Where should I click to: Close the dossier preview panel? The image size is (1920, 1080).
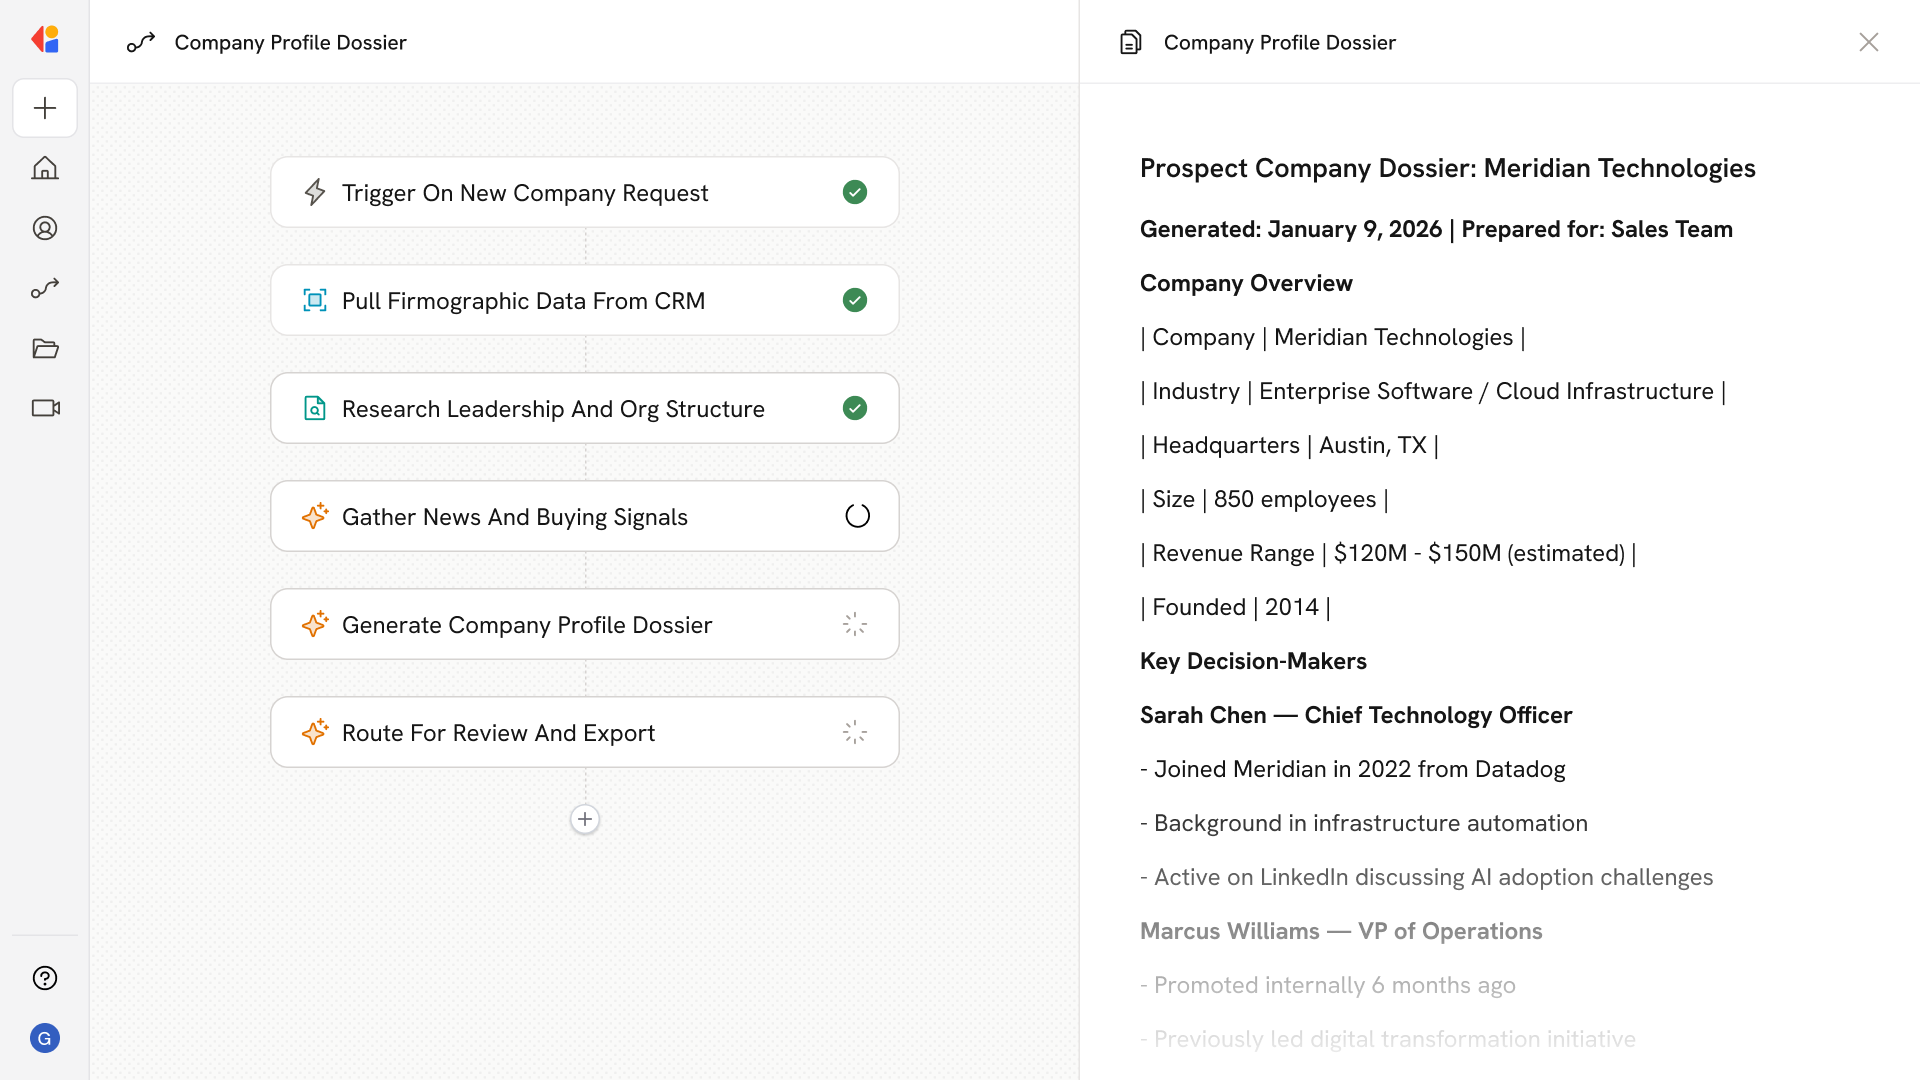(1869, 42)
